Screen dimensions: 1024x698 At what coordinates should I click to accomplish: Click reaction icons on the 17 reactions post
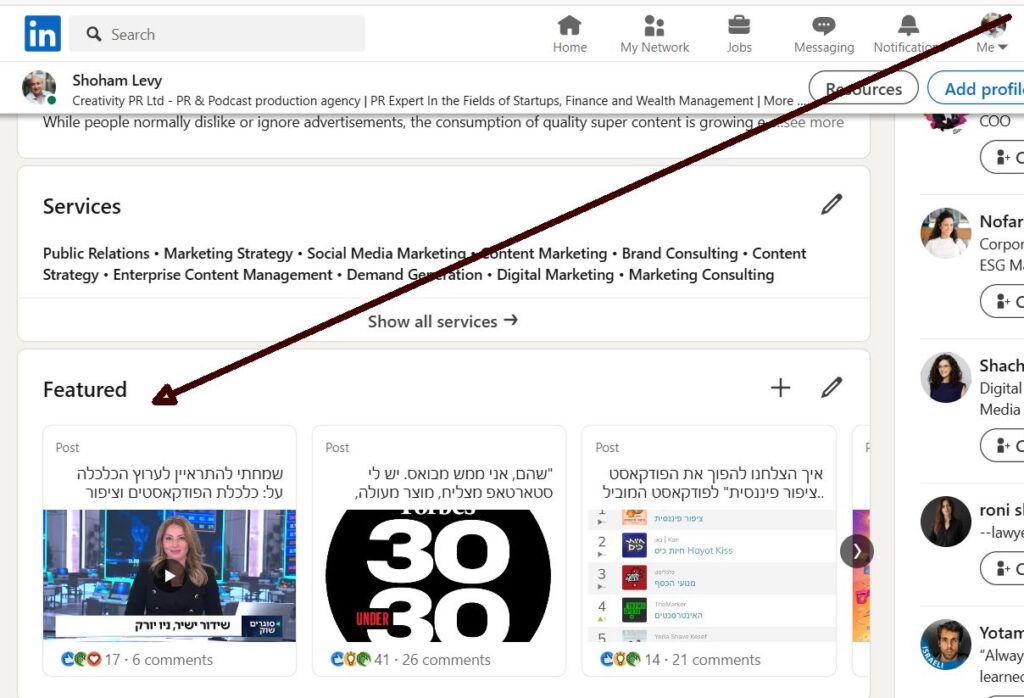click(x=81, y=659)
